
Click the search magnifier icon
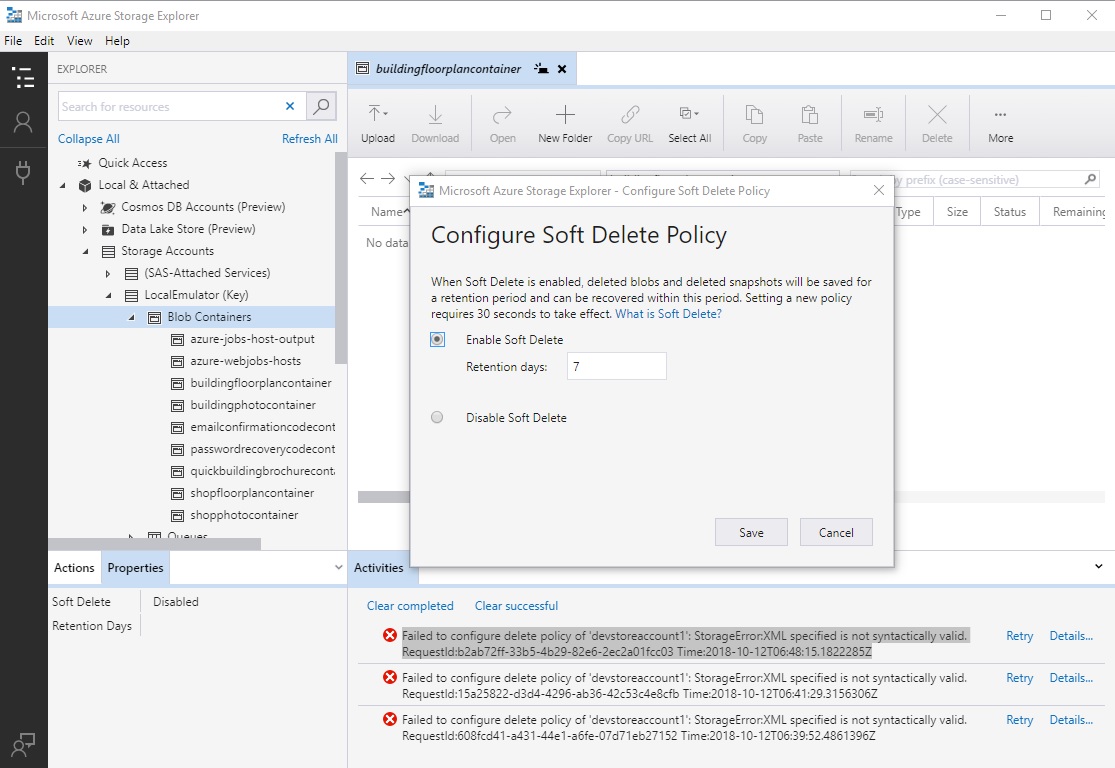click(322, 106)
